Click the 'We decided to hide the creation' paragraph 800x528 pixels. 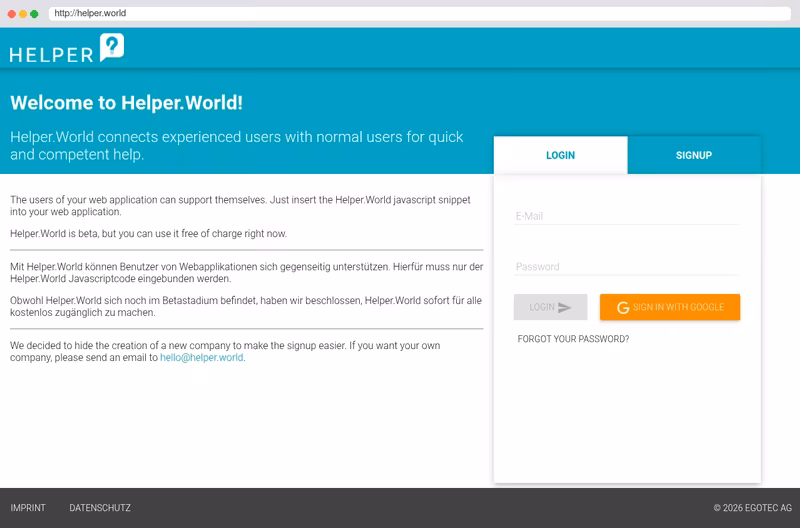[225, 351]
